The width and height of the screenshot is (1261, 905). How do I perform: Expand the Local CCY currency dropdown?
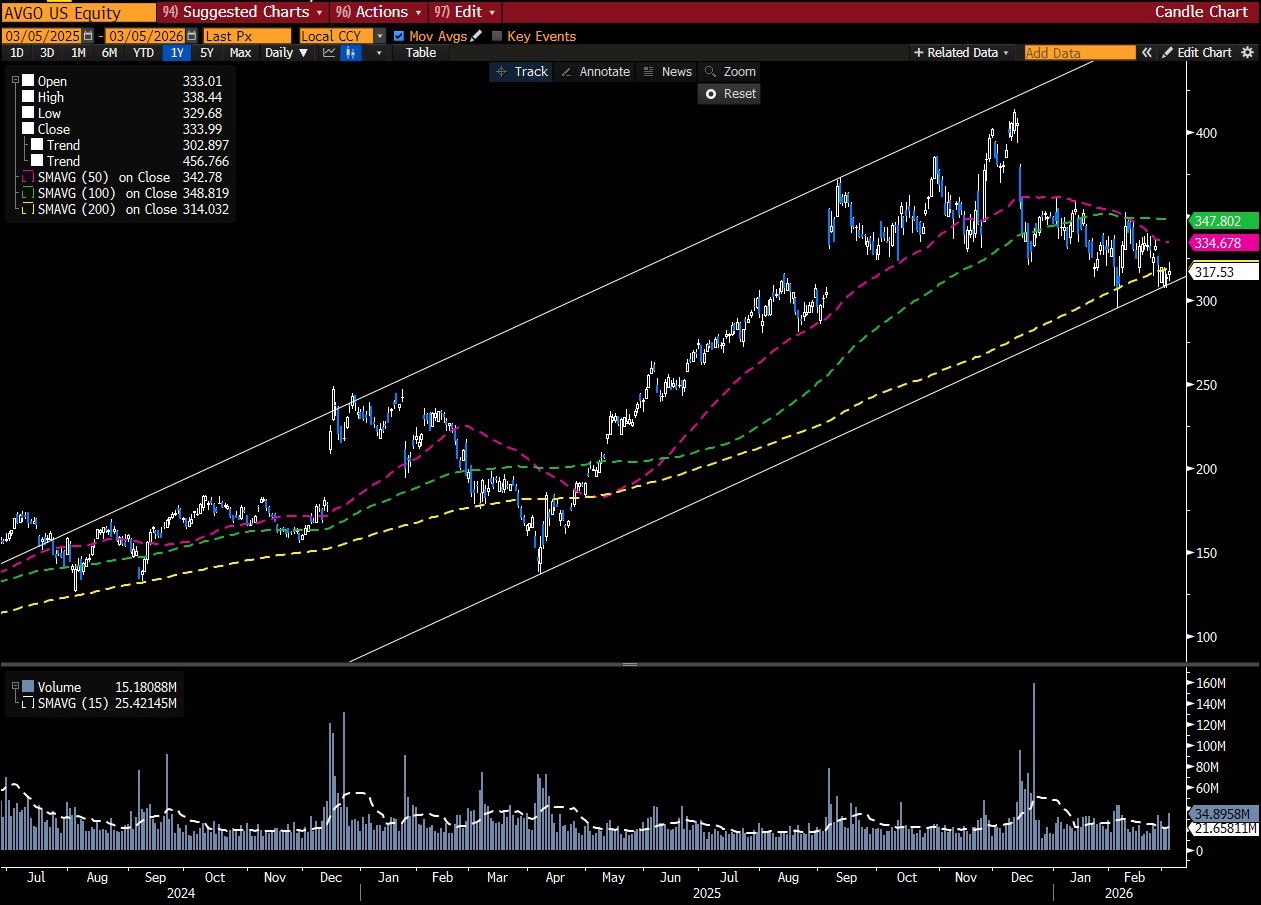(380, 36)
